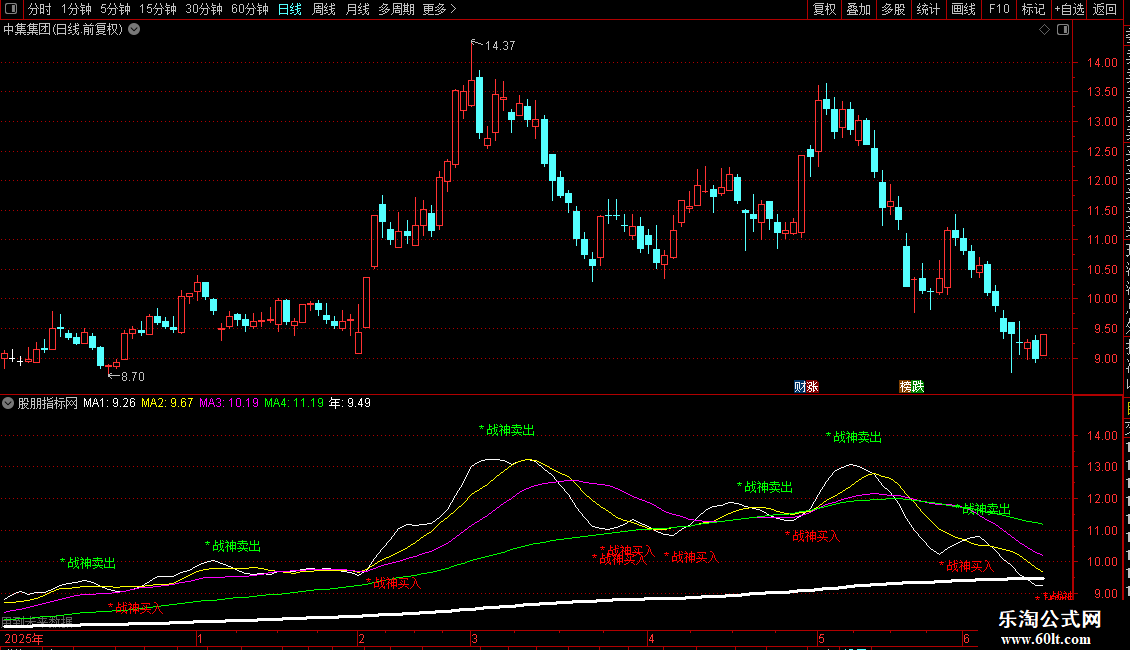Click the MA1: 9.26 indicator value

[110, 403]
